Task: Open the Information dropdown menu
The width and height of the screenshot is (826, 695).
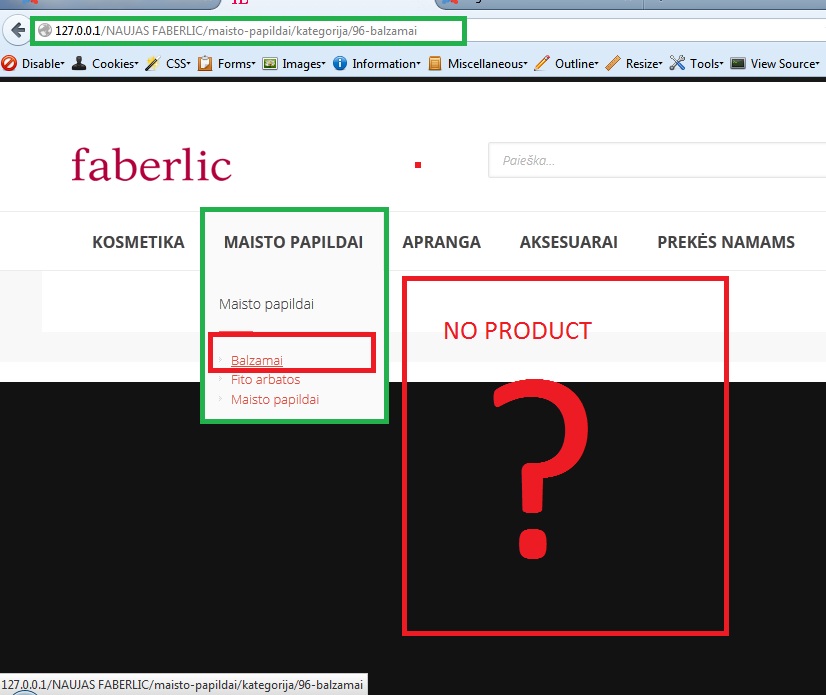Action: click(x=387, y=64)
